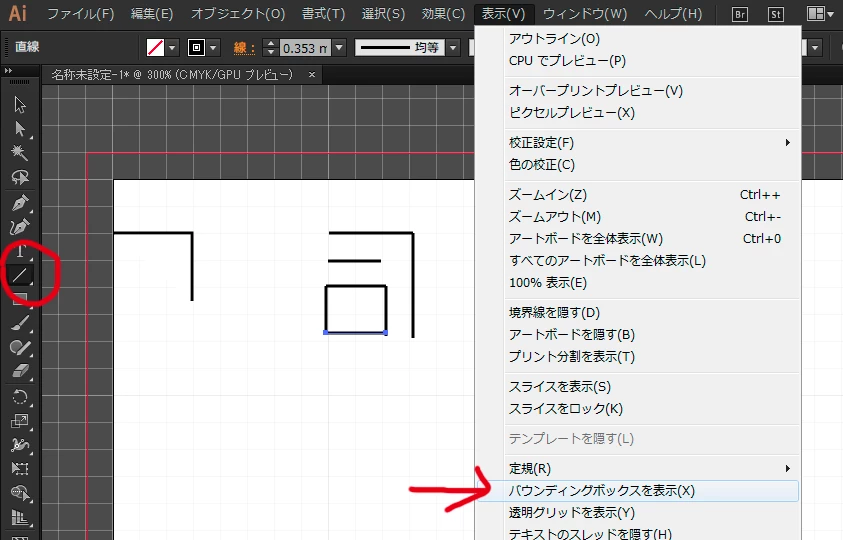
Task: Select the Blob Brush tool
Action: tap(20, 347)
